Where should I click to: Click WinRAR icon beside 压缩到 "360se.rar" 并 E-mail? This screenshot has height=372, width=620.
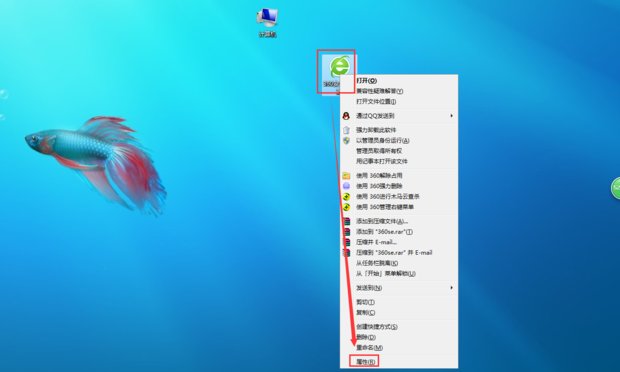[x=347, y=253]
